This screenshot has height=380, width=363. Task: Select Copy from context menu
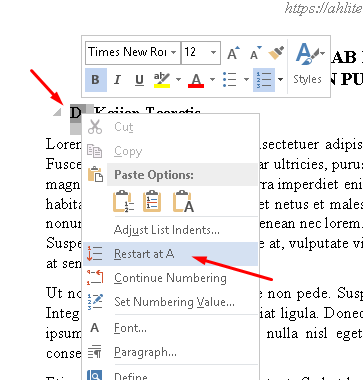(170, 151)
